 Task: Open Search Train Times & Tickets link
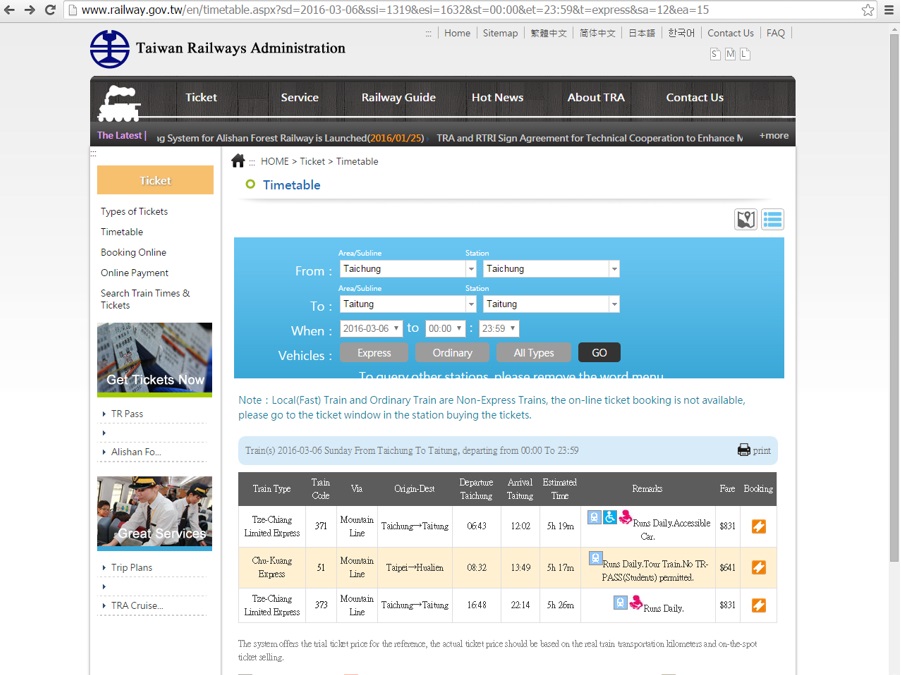click(x=145, y=299)
